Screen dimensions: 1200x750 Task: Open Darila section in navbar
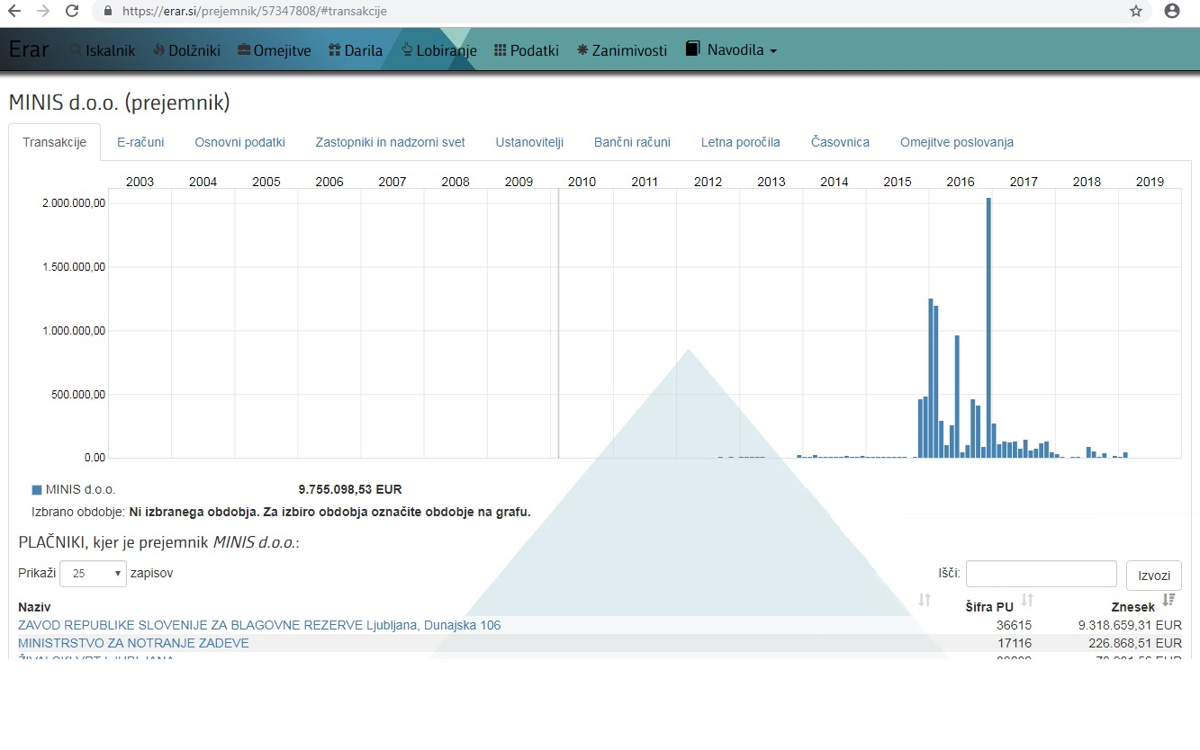(356, 50)
